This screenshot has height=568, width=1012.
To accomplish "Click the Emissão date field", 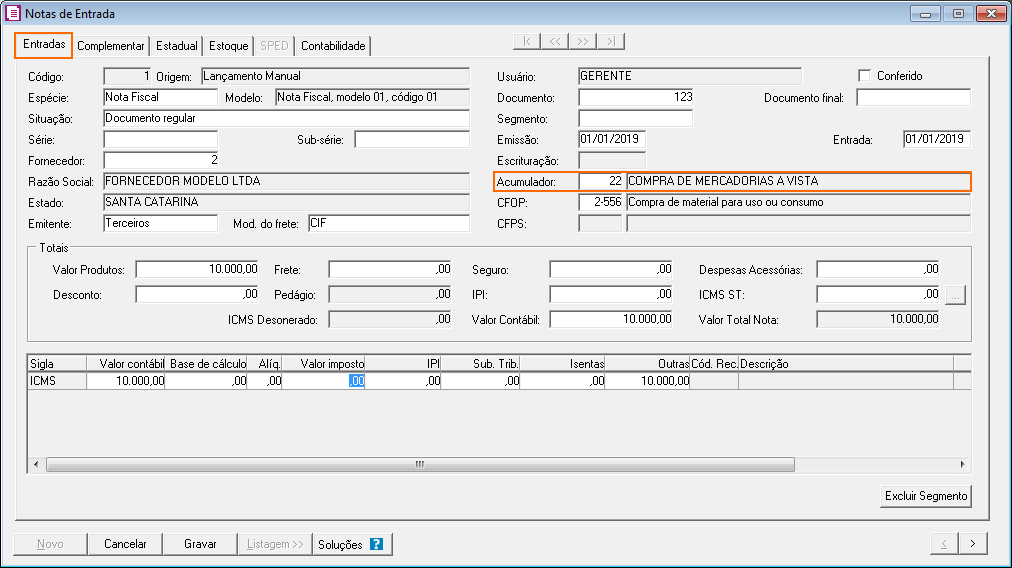I will (x=612, y=139).
